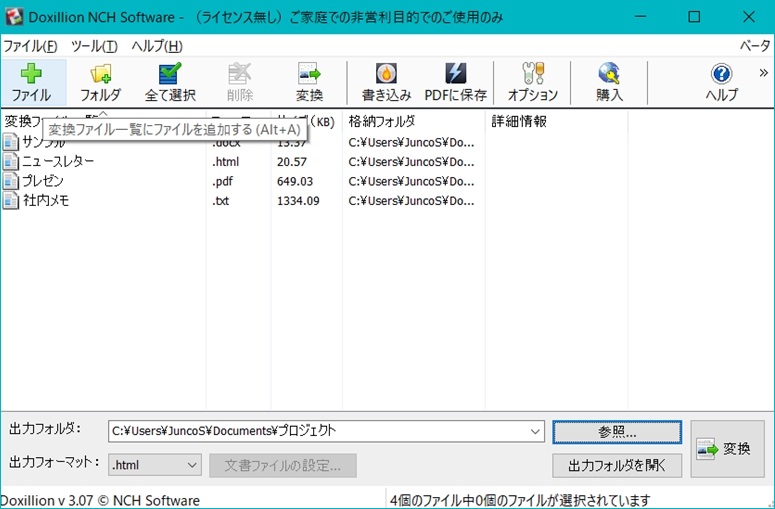The image size is (775, 509).
Task: Click folder path in サンプル row
Action: pyautogui.click(x=411, y=142)
